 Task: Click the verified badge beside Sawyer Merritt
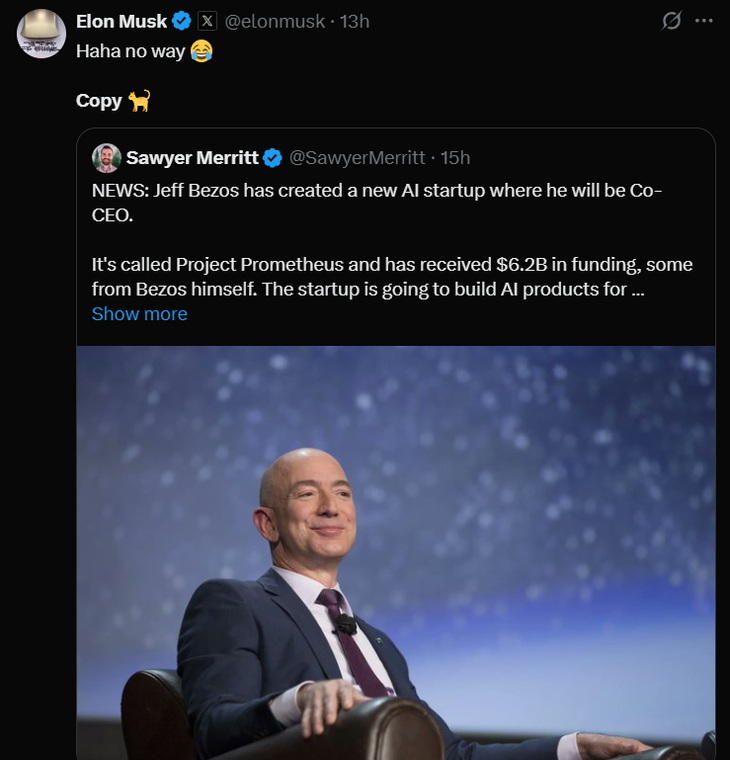[x=272, y=158]
